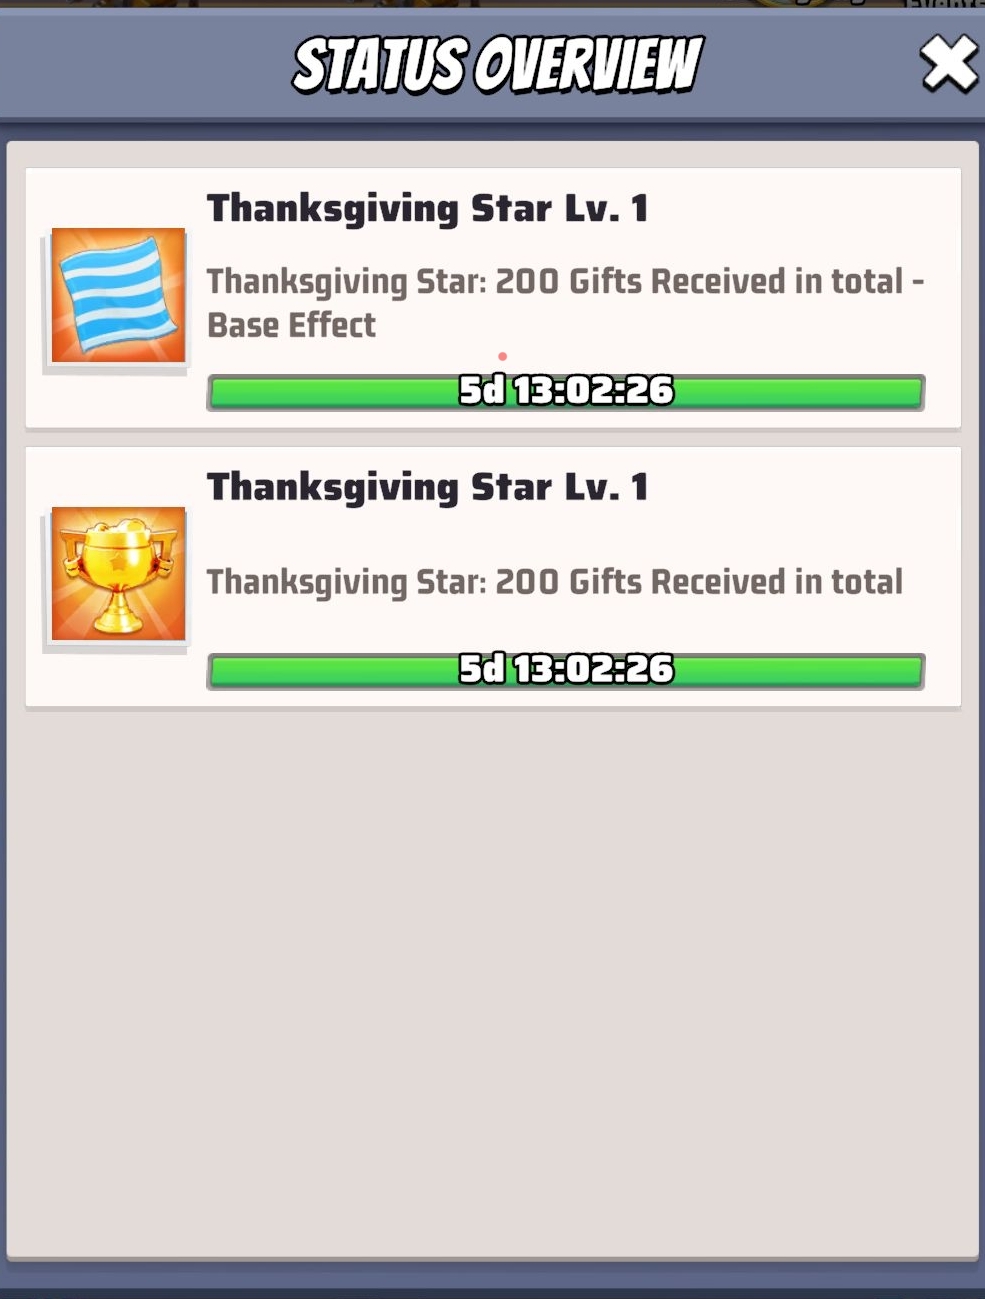Viewport: 985px width, 1299px height.
Task: Click the first green countdown progress bar
Action: coord(566,391)
